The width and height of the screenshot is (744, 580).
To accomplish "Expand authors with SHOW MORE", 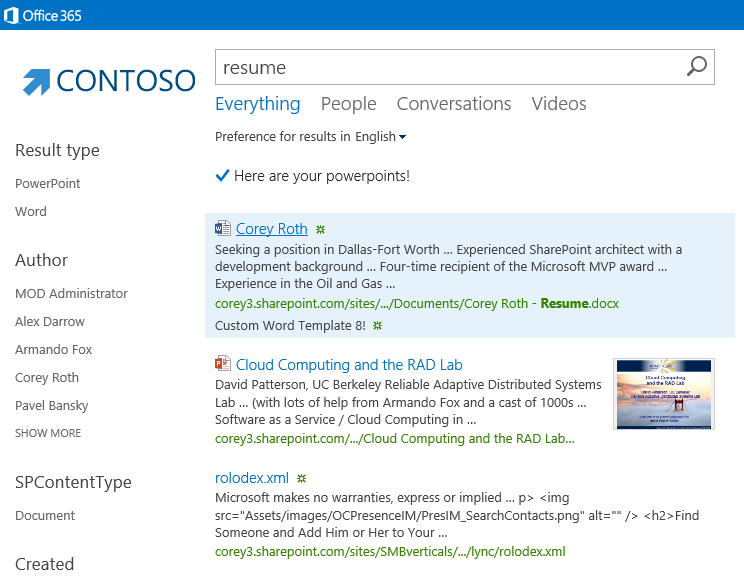I will (48, 433).
